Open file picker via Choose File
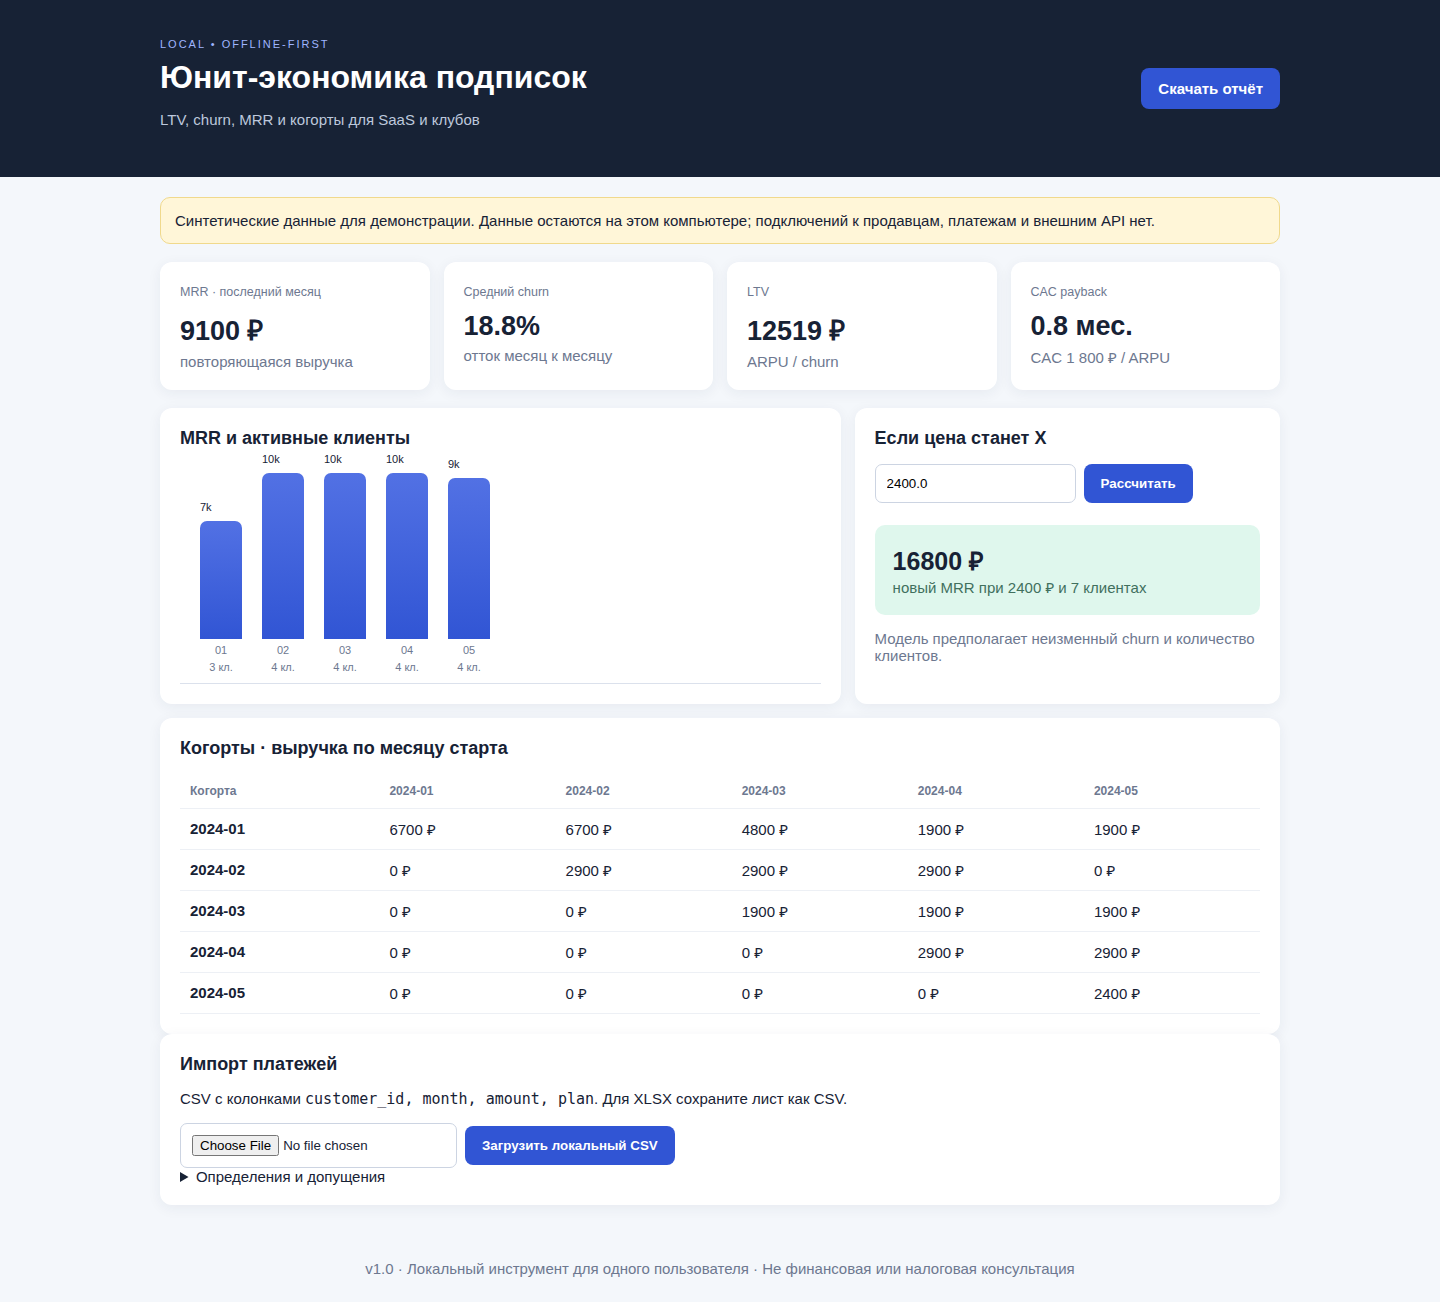This screenshot has height=1302, width=1440. [235, 1146]
